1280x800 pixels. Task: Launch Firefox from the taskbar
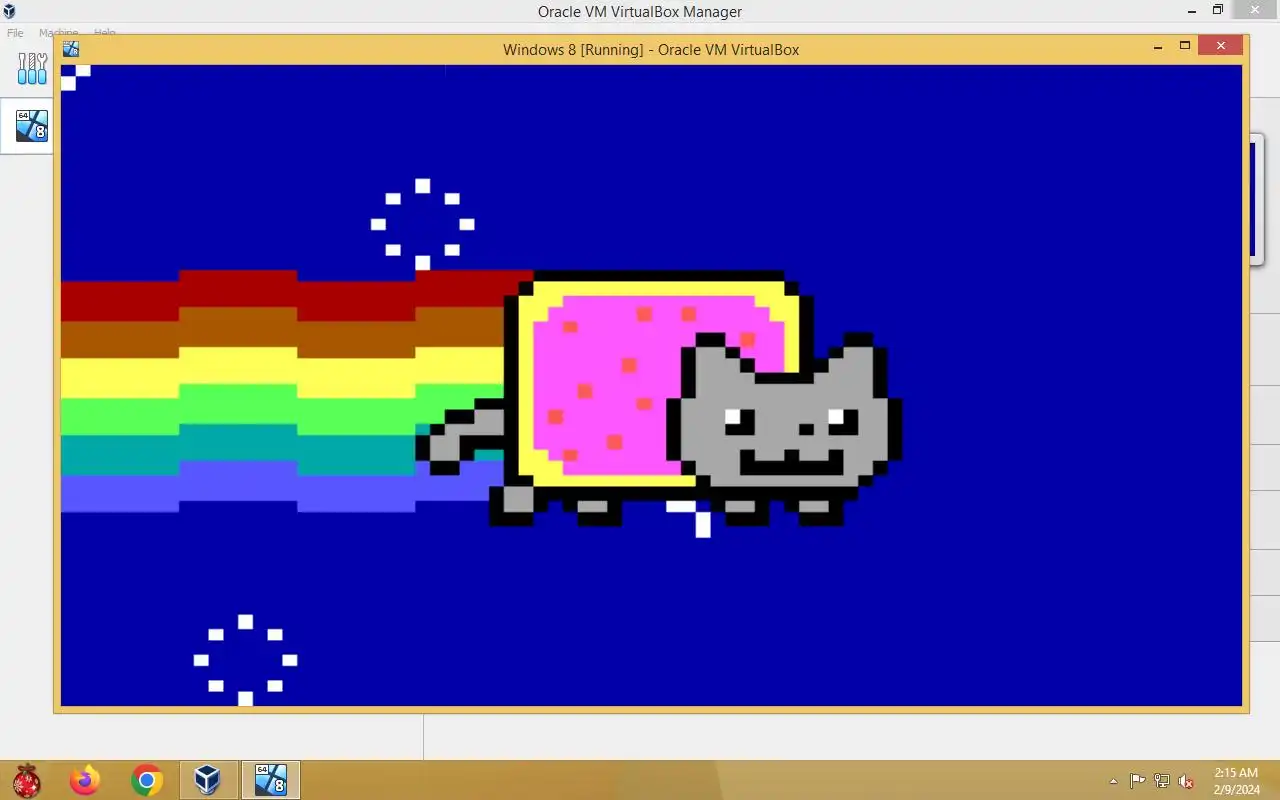[x=85, y=780]
